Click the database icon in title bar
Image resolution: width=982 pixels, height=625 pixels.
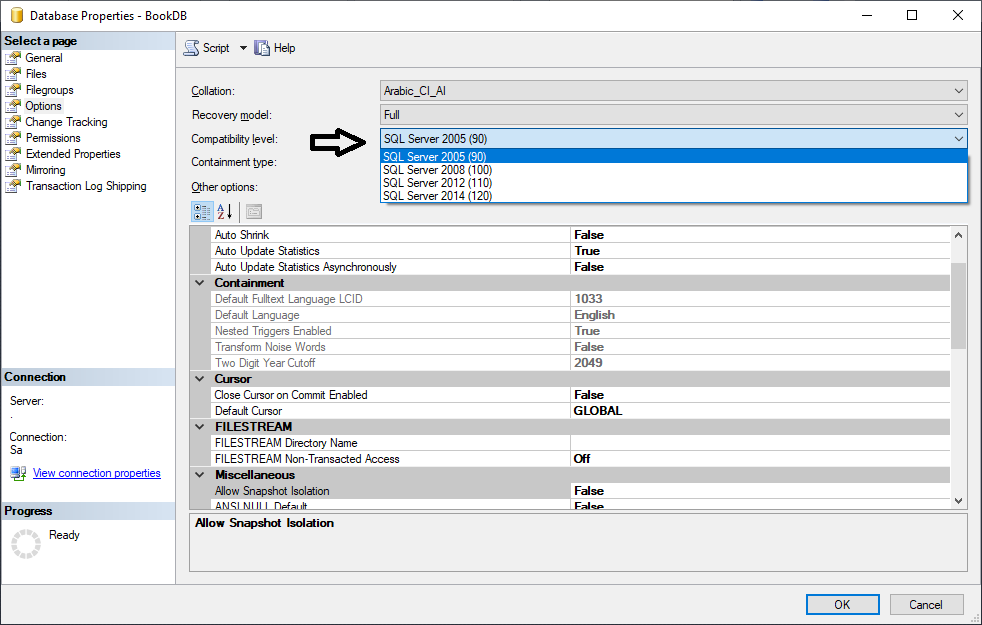tap(16, 15)
